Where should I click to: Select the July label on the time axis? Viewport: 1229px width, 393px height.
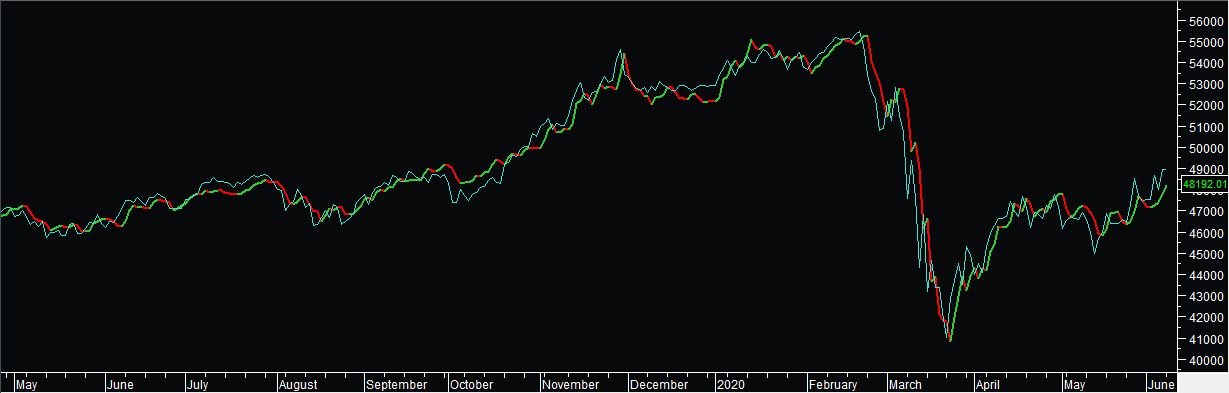point(197,384)
